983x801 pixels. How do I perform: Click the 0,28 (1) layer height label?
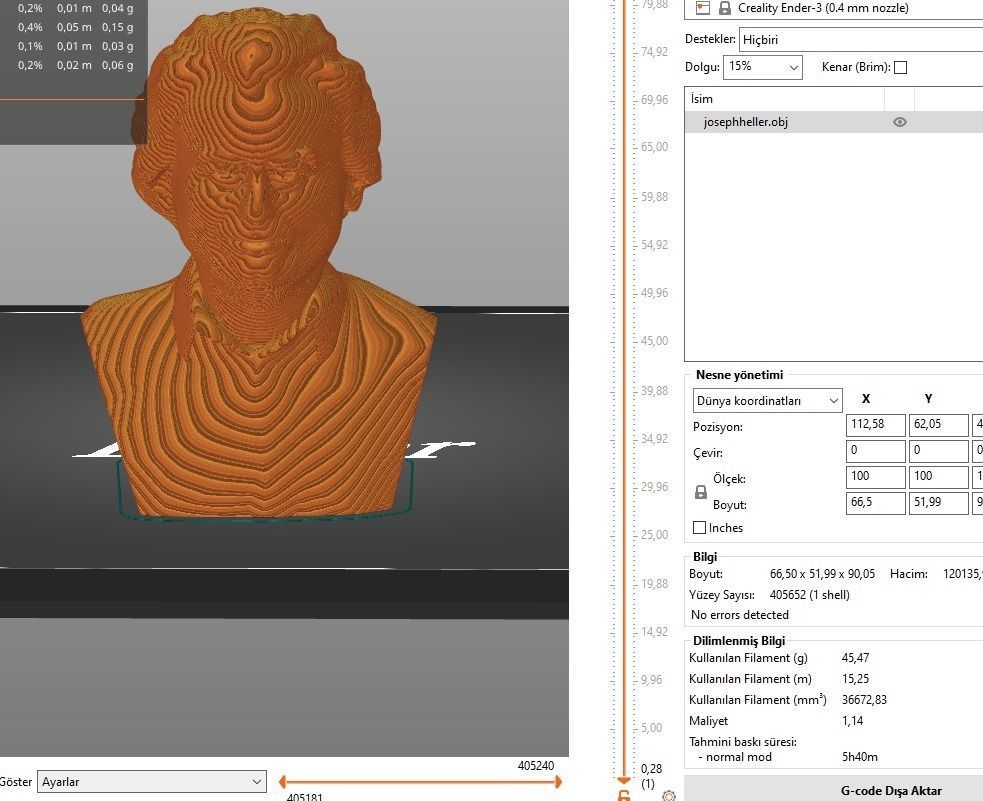(x=651, y=776)
